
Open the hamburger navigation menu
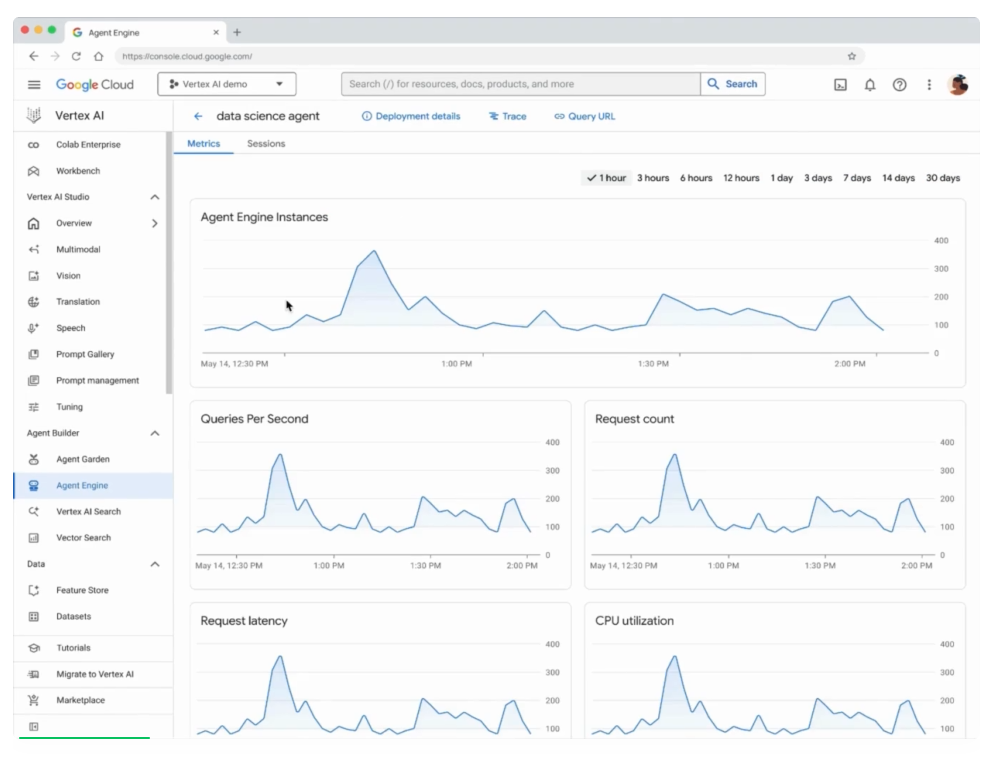tap(34, 85)
